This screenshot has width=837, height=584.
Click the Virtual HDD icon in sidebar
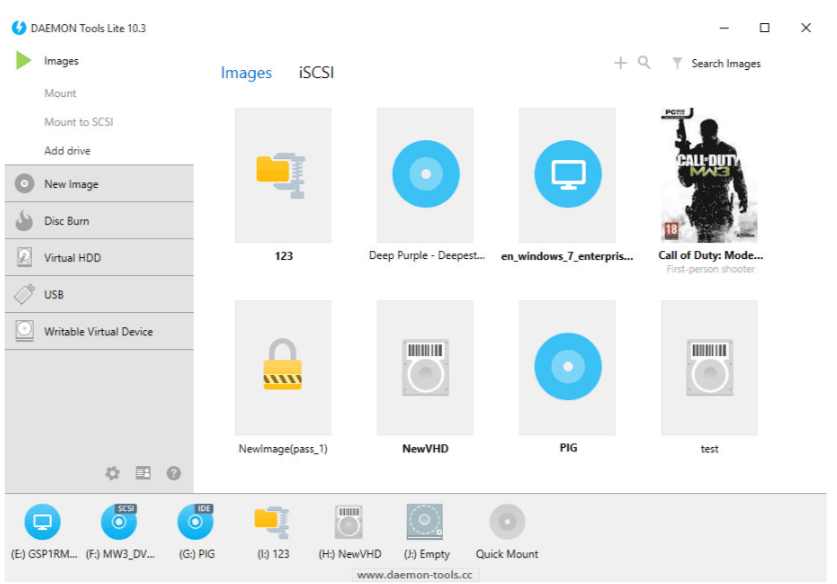pyautogui.click(x=24, y=257)
